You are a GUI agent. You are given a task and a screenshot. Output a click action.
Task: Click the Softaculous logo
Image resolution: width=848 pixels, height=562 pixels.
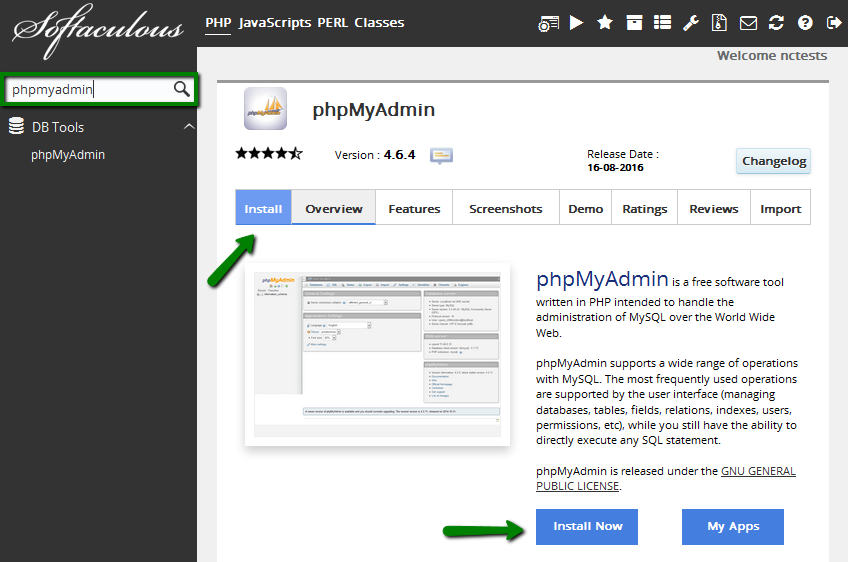pyautogui.click(x=98, y=30)
